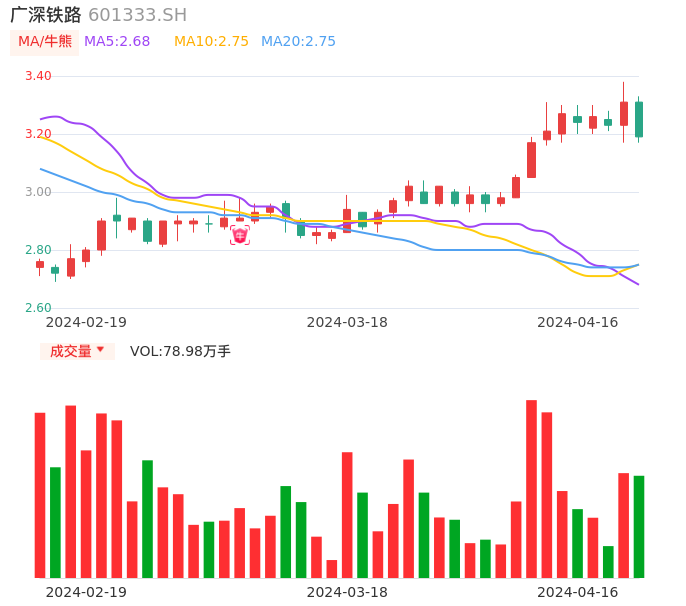Click the 2024-03-18 date under the volume chart
The image size is (686, 606).
[347, 592]
